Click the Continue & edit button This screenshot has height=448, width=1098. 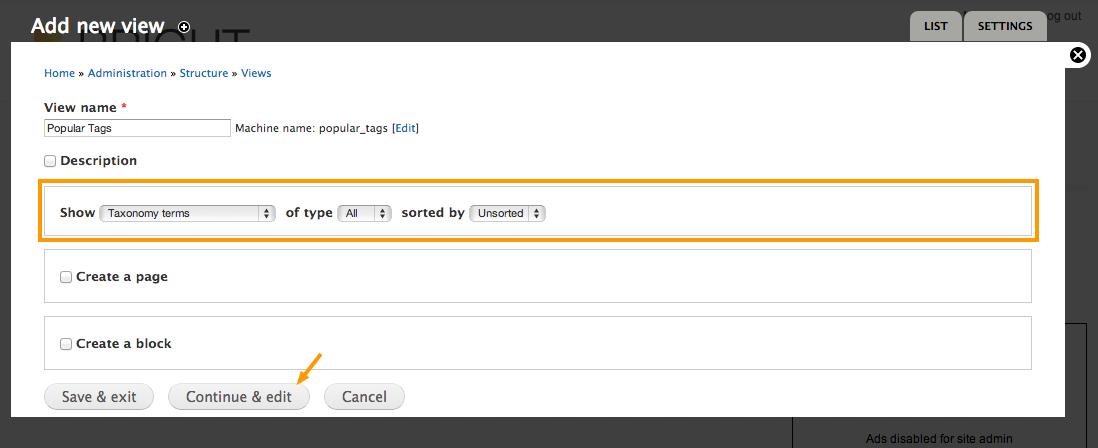[239, 397]
